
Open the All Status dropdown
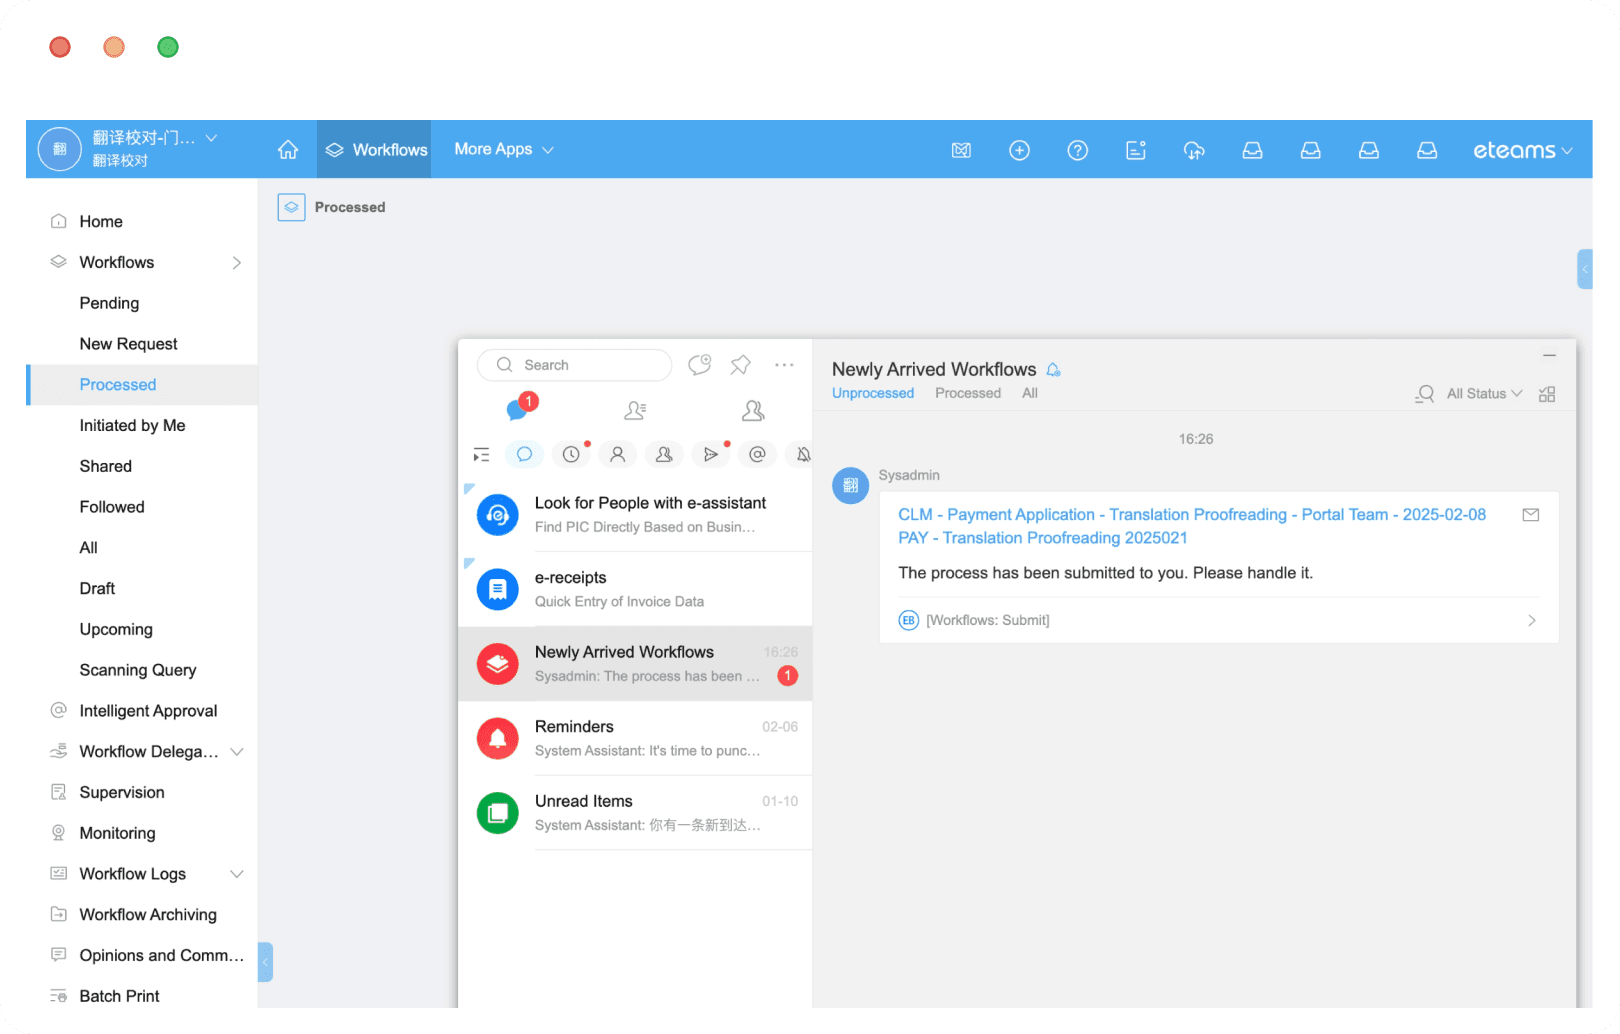click(x=1484, y=394)
